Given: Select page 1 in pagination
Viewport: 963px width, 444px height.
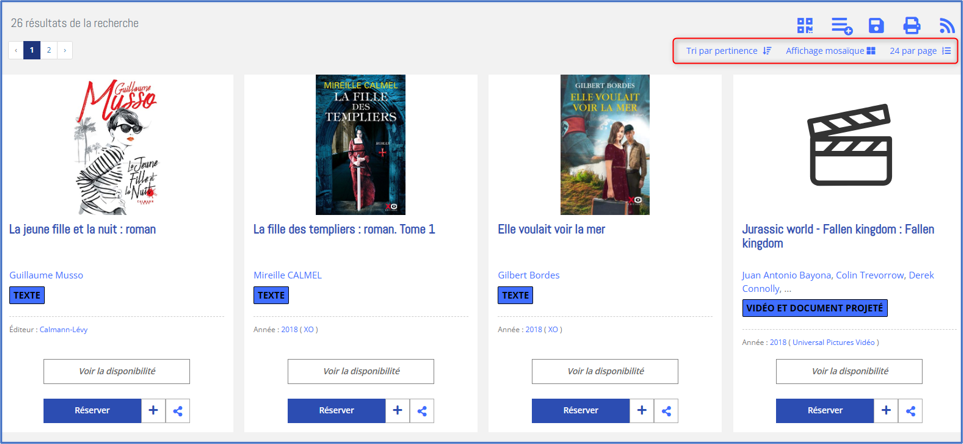Looking at the screenshot, I should (x=32, y=50).
